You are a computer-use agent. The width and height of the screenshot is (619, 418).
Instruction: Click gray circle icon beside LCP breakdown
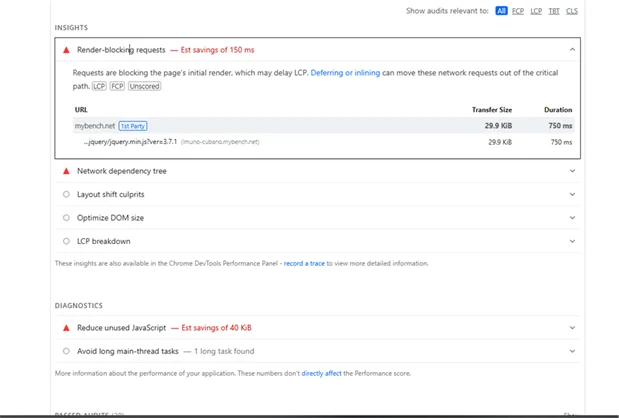(66, 241)
